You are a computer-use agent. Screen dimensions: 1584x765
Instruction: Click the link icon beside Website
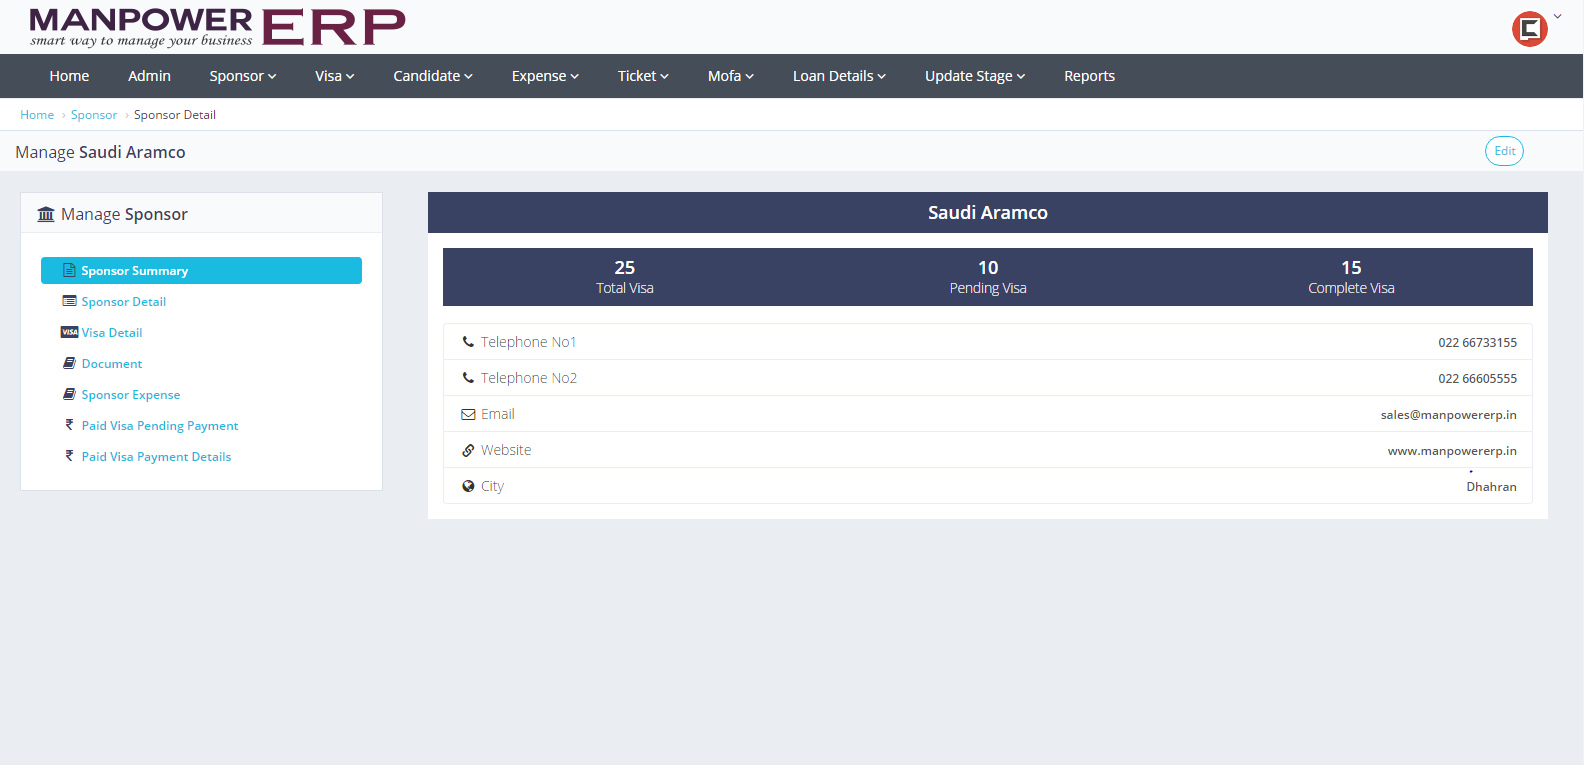click(x=468, y=450)
